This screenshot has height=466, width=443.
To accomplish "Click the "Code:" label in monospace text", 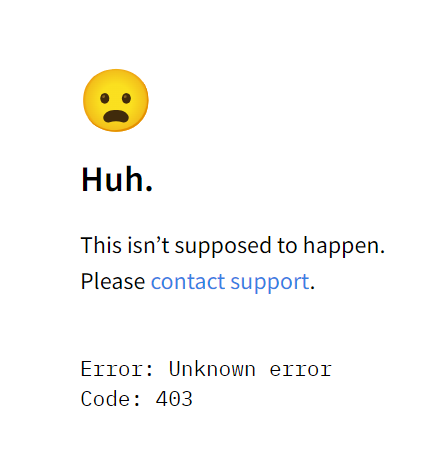I will coord(111,399).
